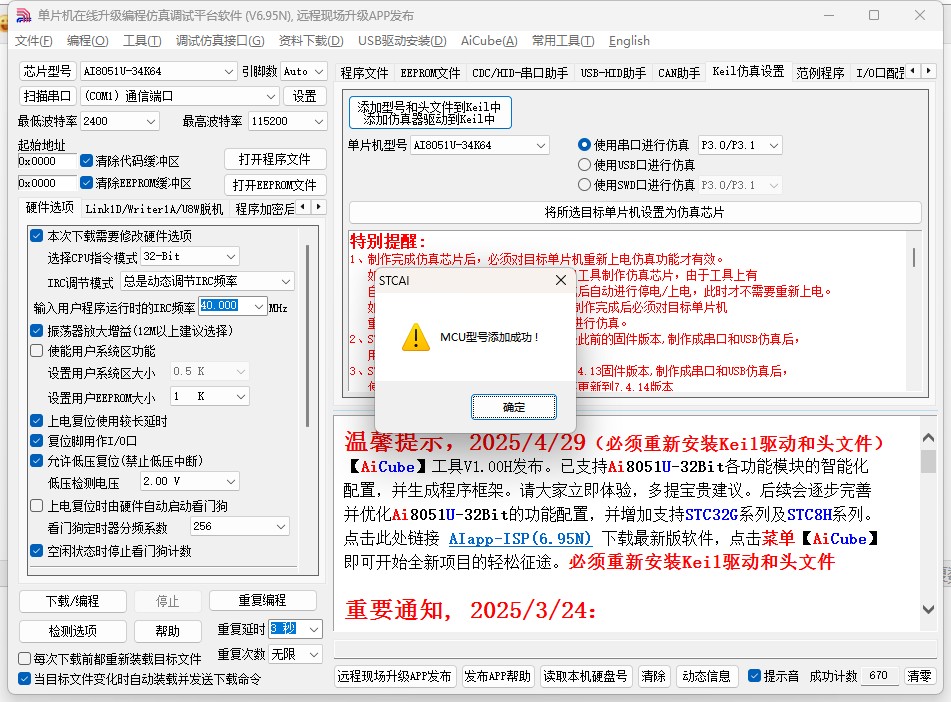Enable 使能用户系统区功能 checkbox
The image size is (951, 702).
[36, 351]
